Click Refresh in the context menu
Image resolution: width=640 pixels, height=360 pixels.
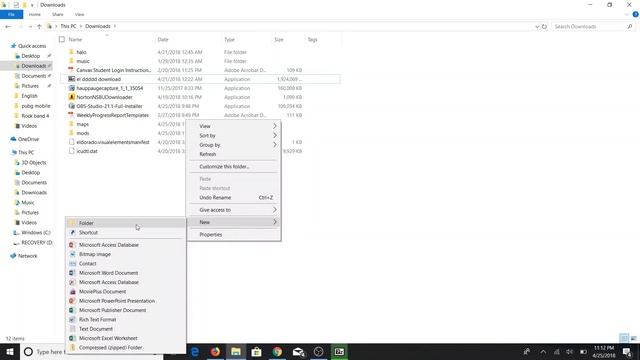pos(233,154)
